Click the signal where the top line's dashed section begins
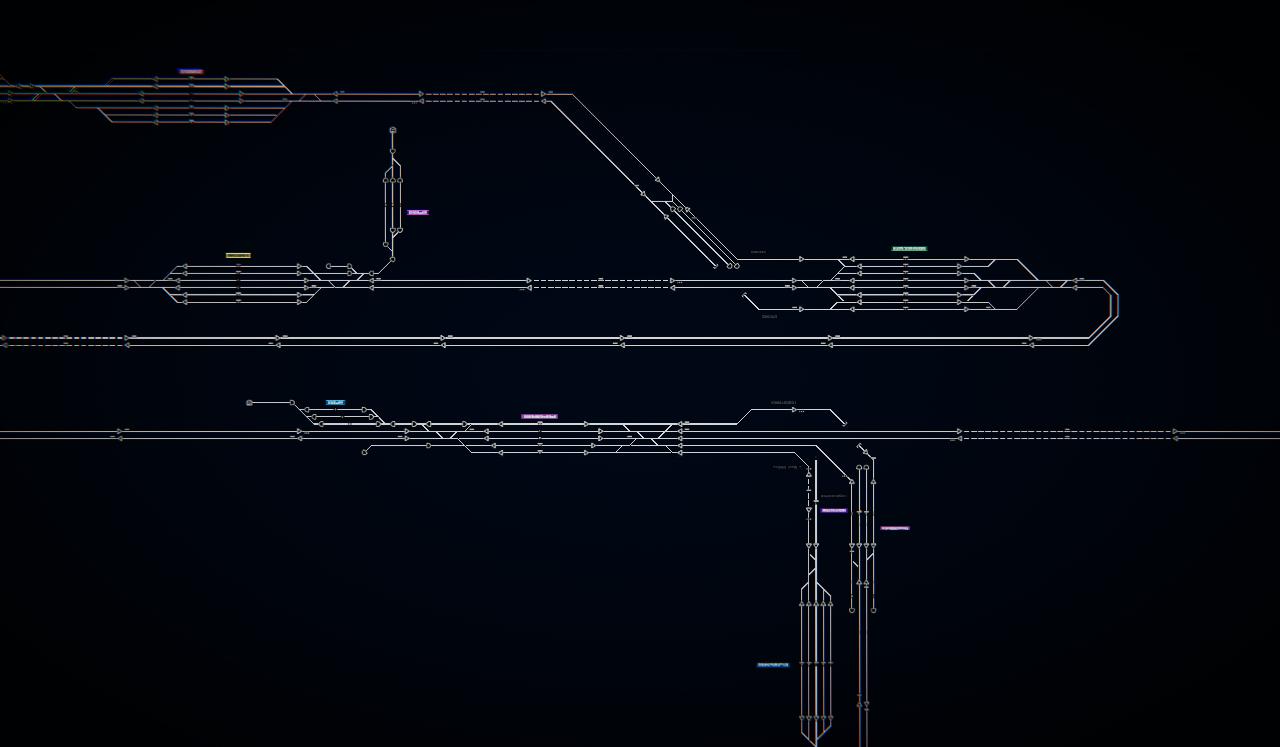This screenshot has height=747, width=1280. click(x=421, y=95)
